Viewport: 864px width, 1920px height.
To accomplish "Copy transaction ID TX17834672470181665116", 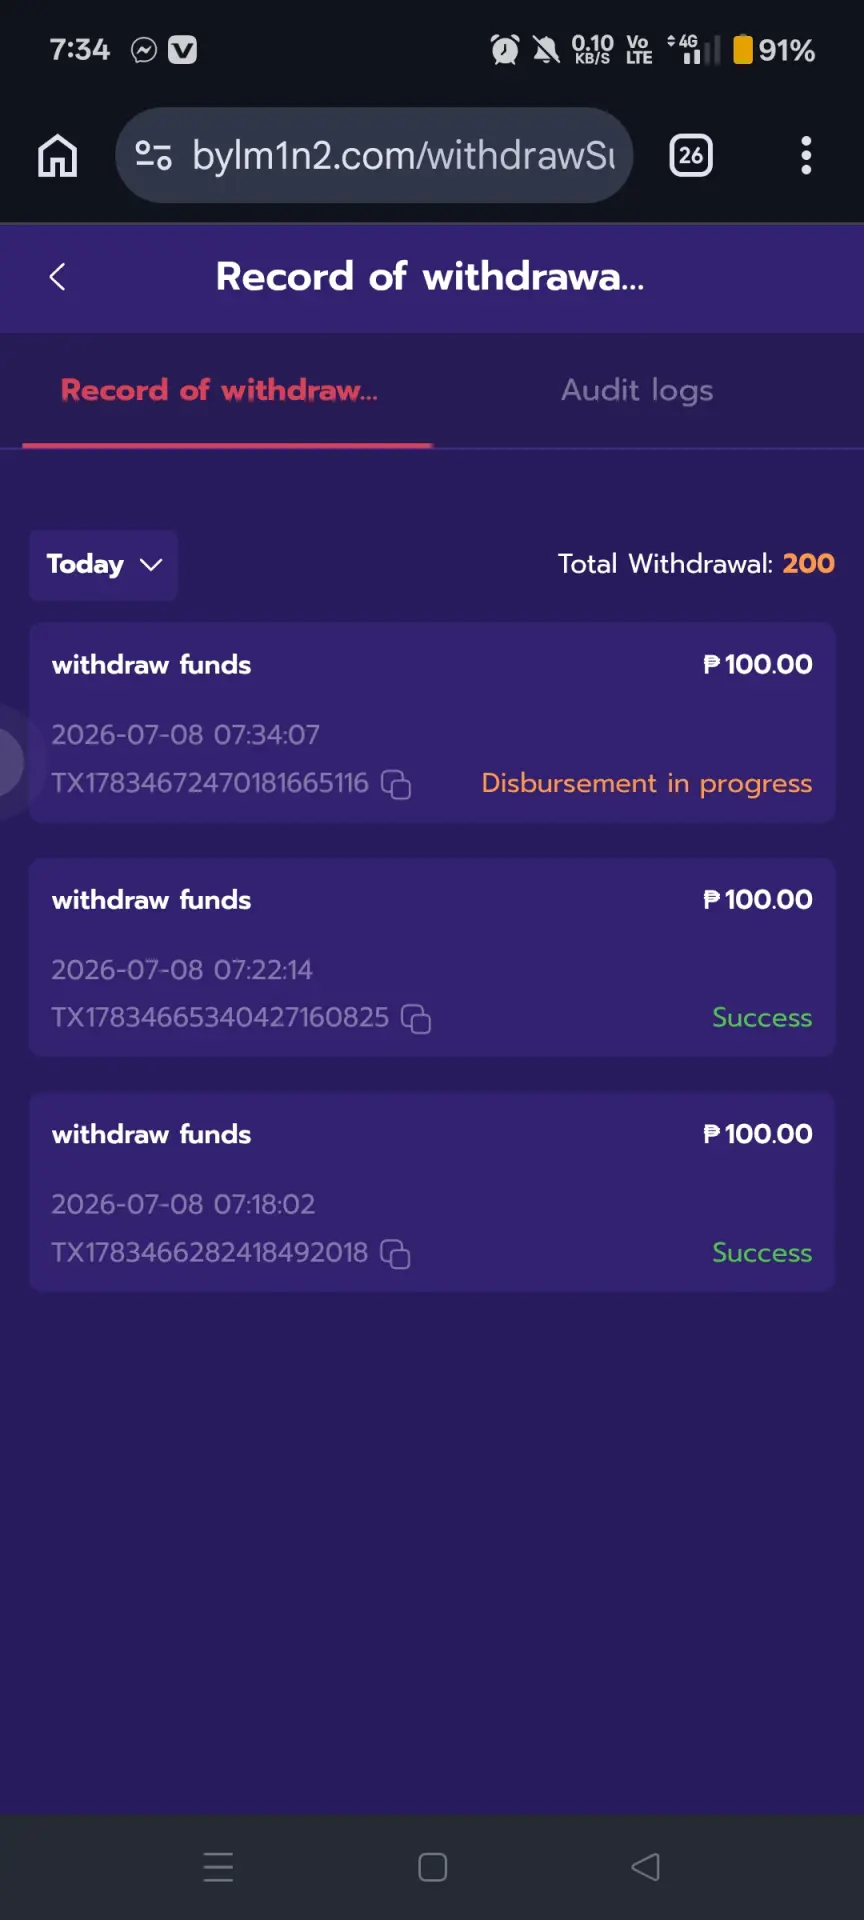I will (396, 784).
